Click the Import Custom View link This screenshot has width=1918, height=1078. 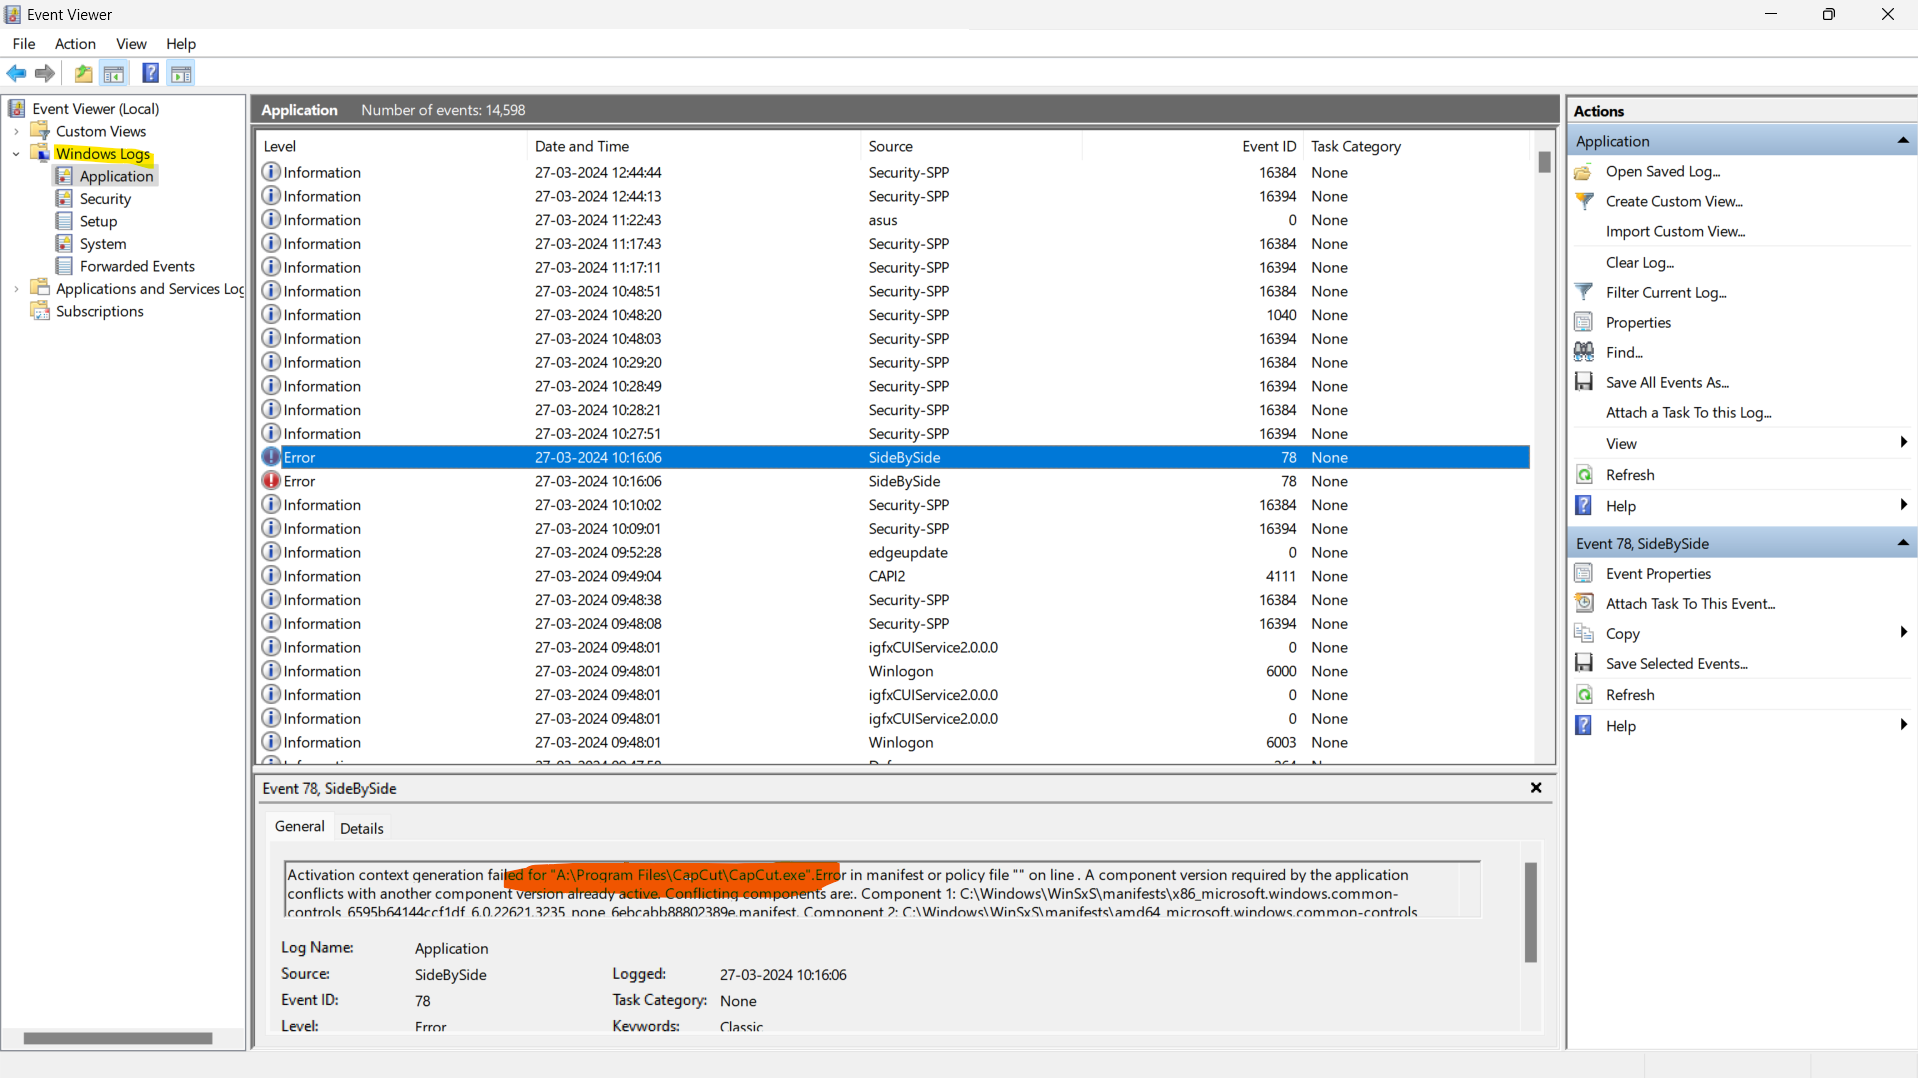tap(1675, 231)
